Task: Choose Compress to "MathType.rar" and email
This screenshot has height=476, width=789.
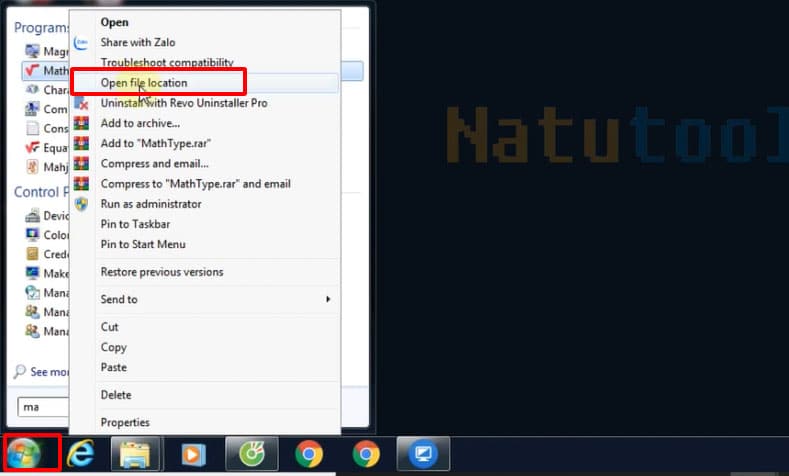Action: click(196, 184)
